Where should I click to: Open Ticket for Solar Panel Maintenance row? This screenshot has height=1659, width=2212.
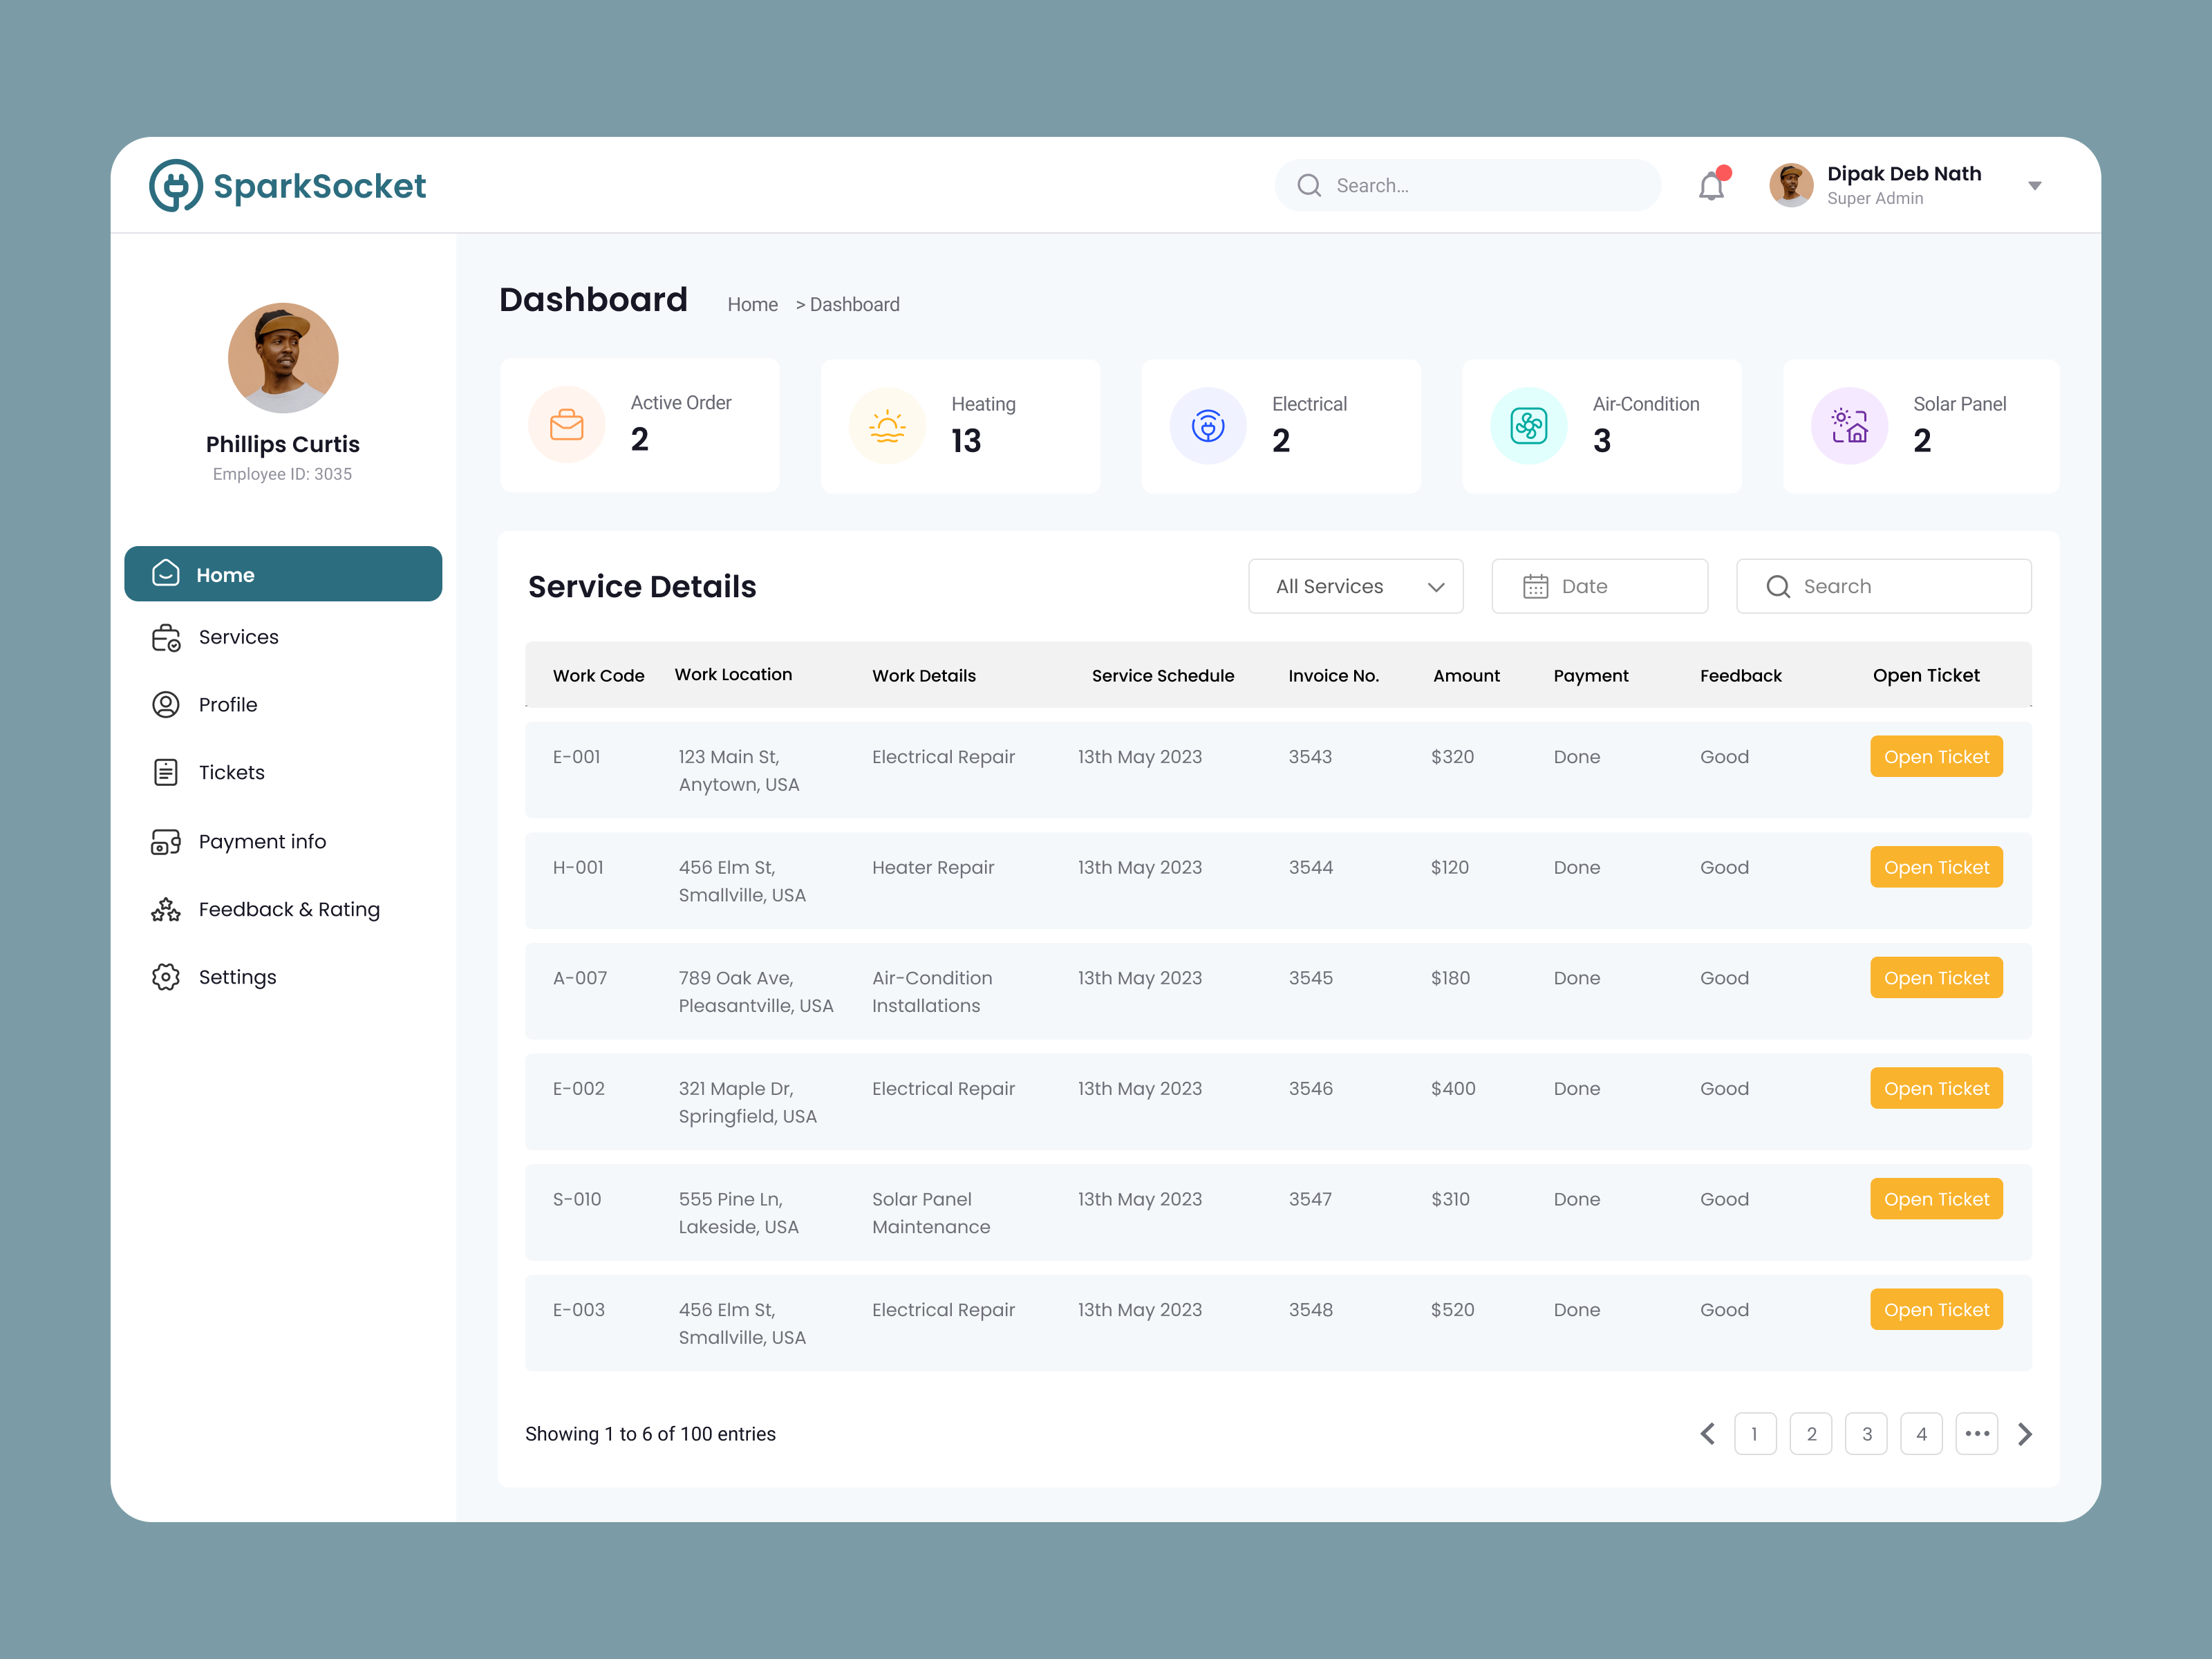click(1936, 1198)
